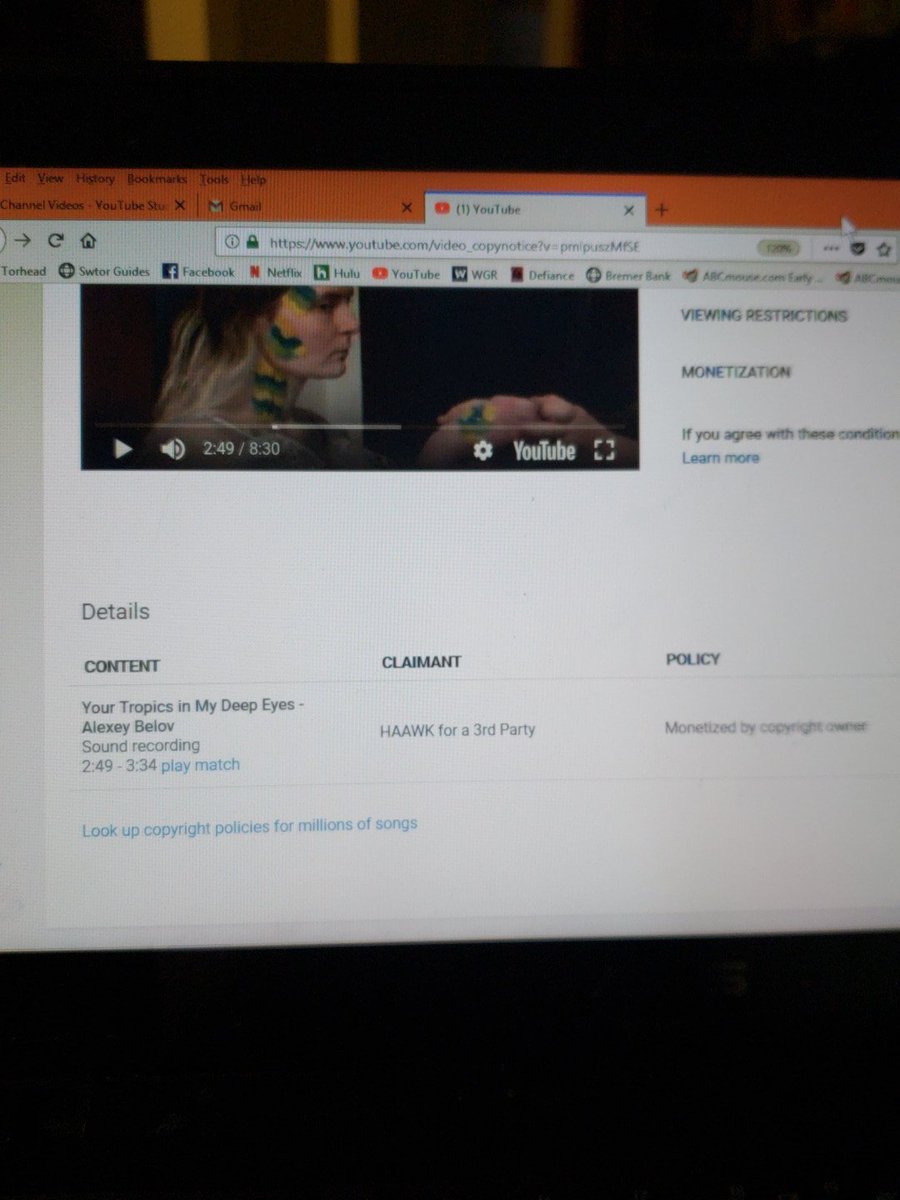The width and height of the screenshot is (900, 1200).
Task: Open the Facebook bookmark
Action: point(198,272)
